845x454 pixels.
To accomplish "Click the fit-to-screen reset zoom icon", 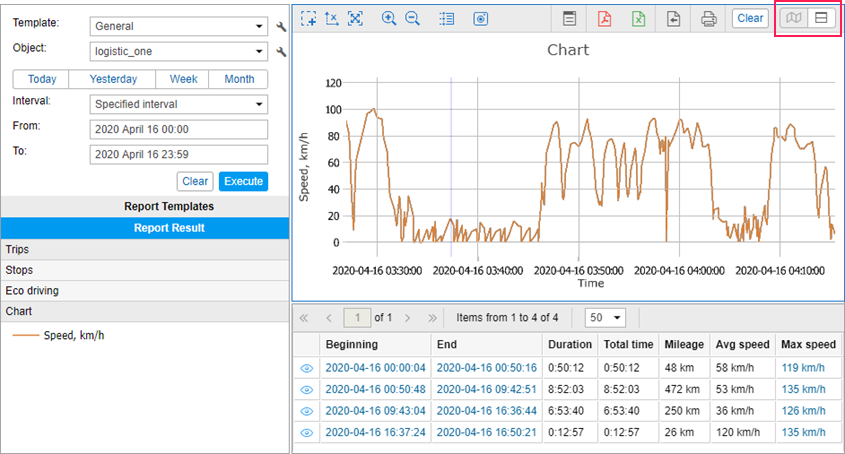I will pyautogui.click(x=355, y=19).
